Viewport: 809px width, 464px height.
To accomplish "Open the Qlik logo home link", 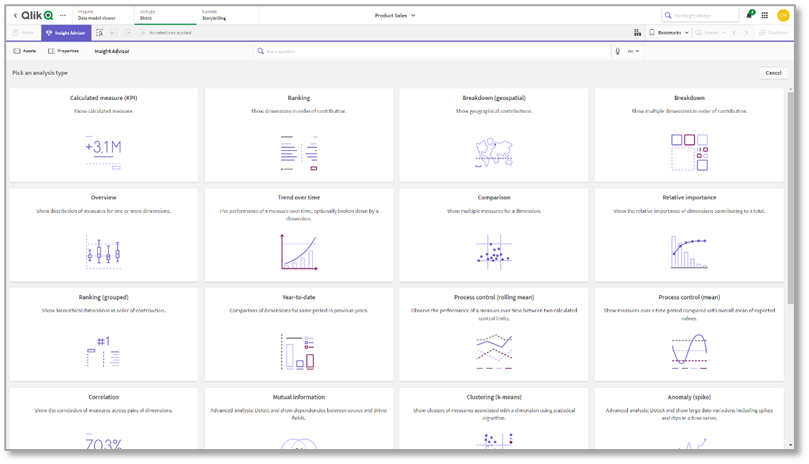I will click(x=37, y=15).
